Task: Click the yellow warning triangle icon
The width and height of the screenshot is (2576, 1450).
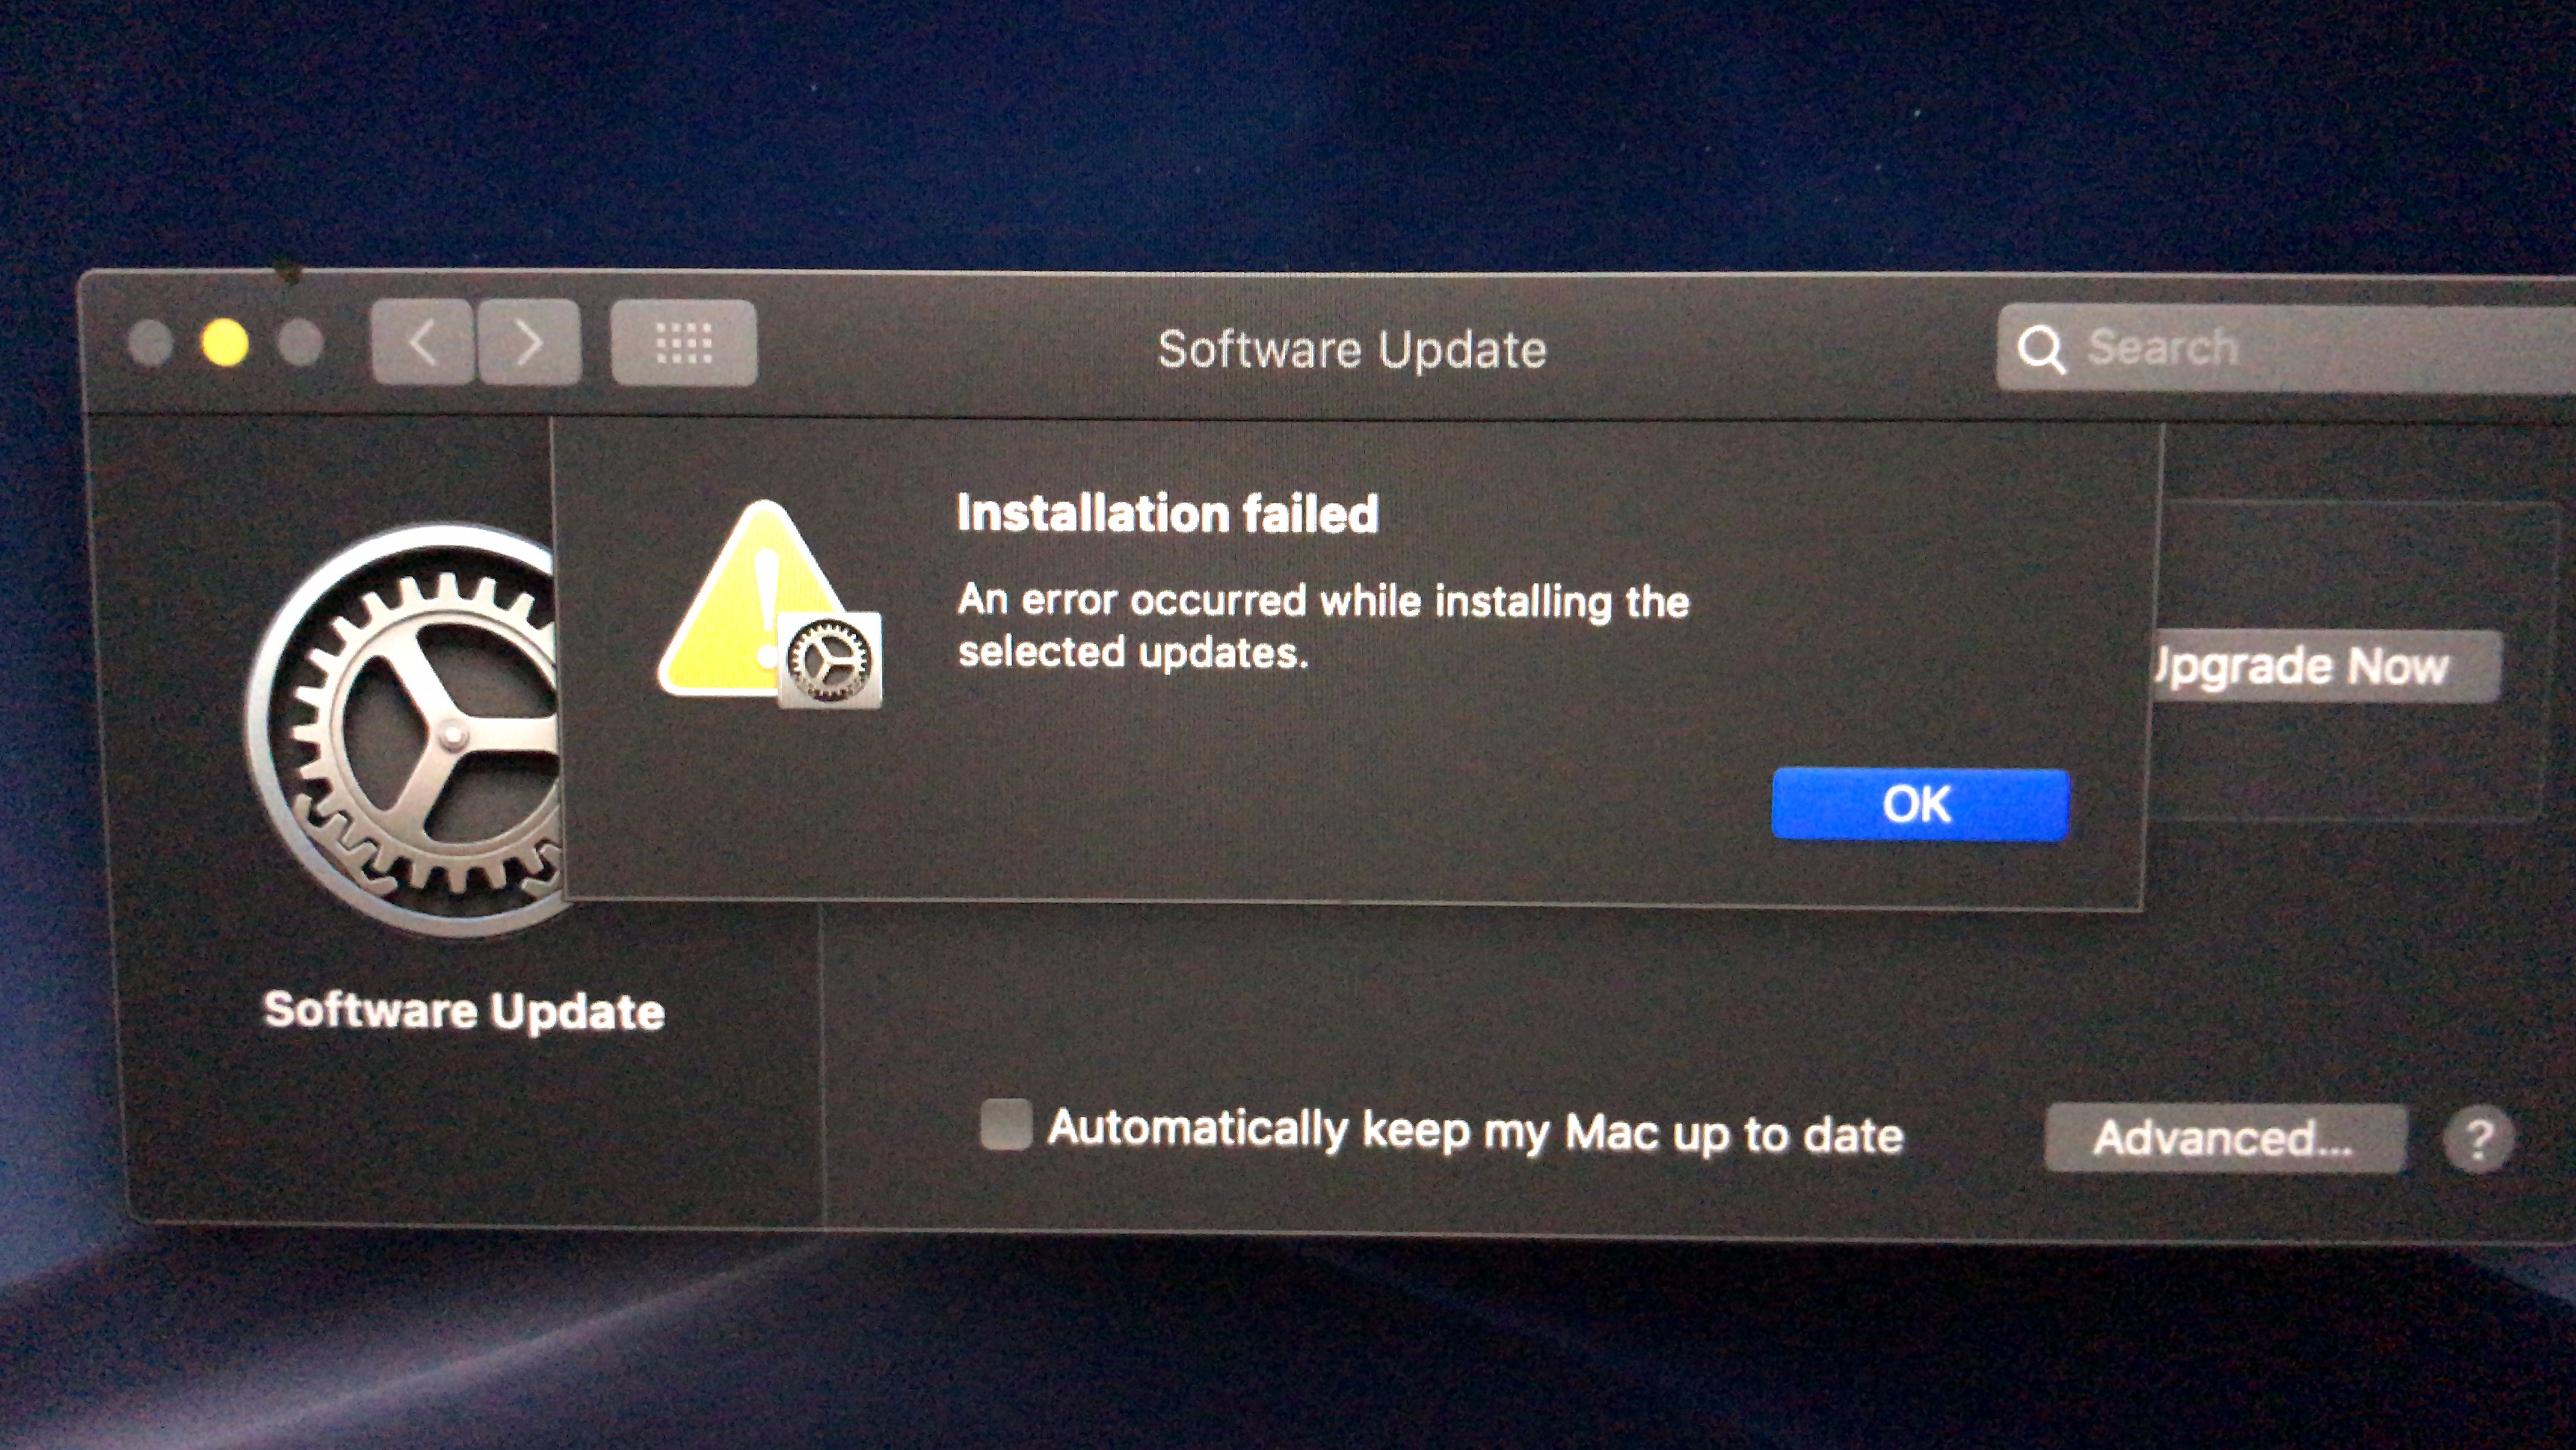Action: [x=750, y=600]
